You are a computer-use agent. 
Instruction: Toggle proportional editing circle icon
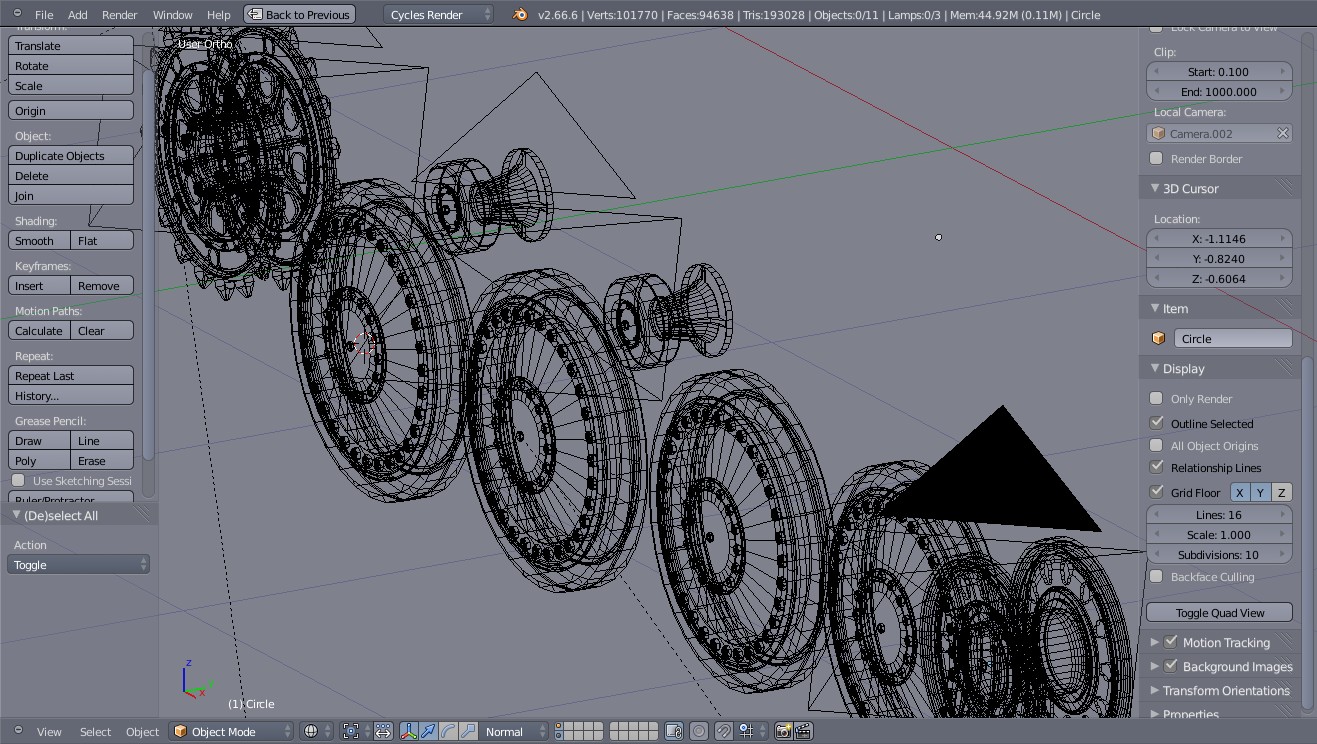[x=699, y=731]
